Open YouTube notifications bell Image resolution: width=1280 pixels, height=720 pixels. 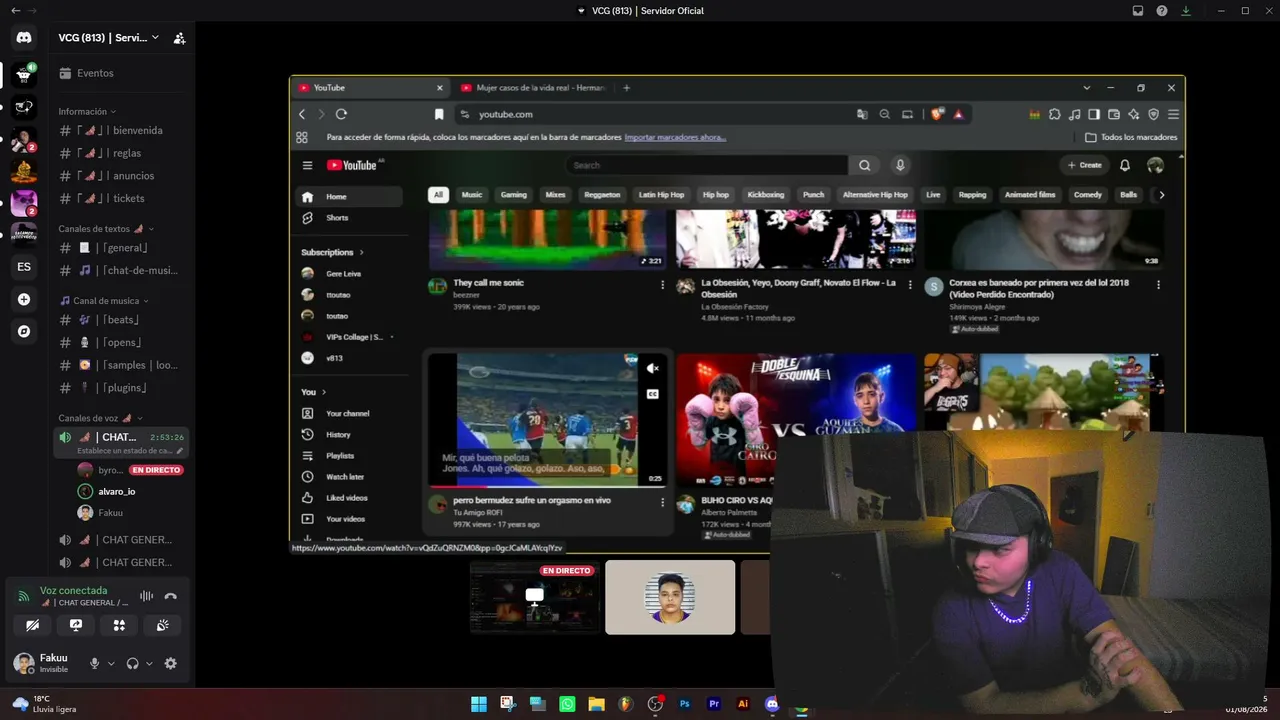(1125, 165)
